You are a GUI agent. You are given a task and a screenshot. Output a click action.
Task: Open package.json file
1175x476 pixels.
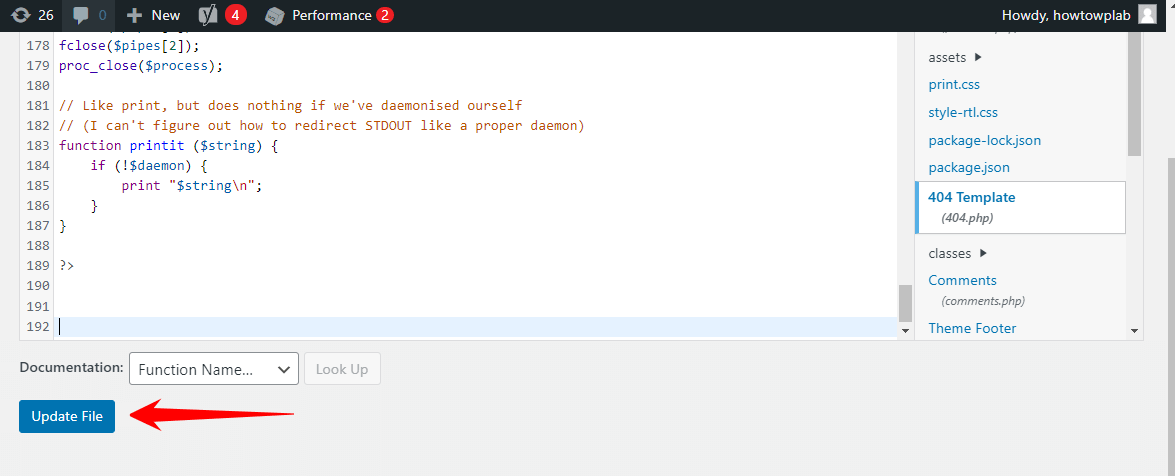point(968,168)
